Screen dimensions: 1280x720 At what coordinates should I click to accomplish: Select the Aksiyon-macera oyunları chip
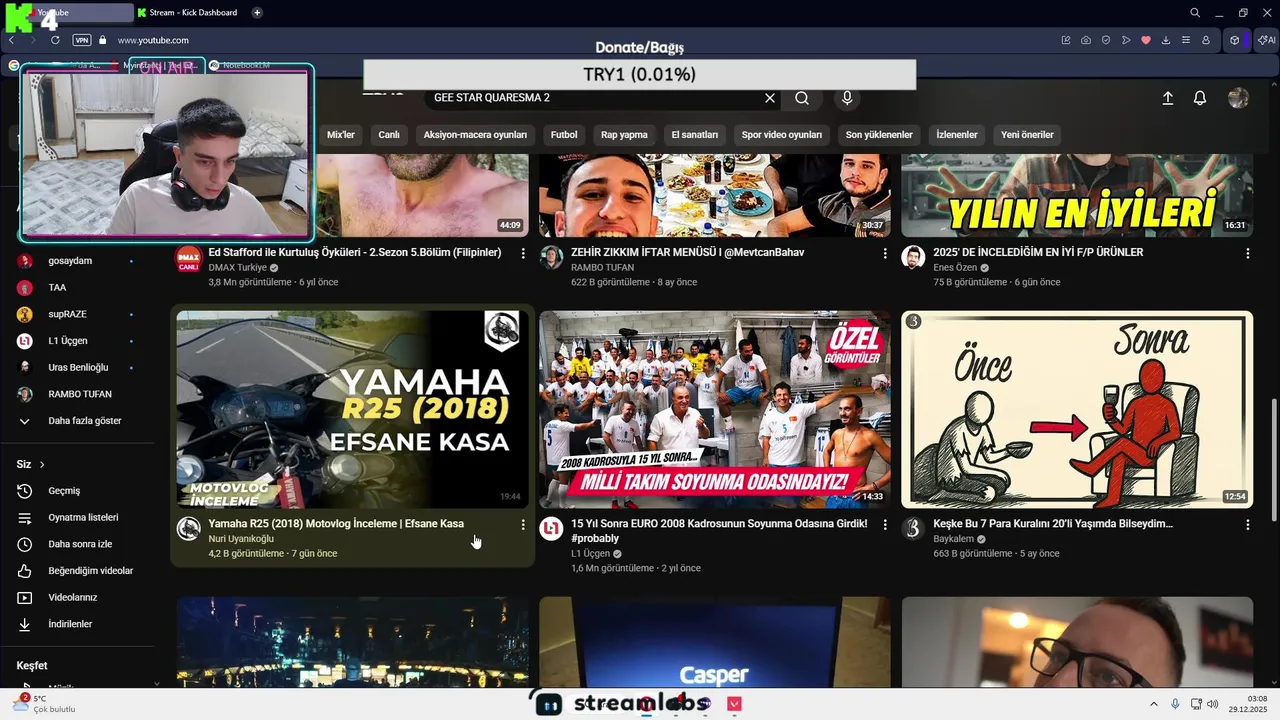pos(475,135)
